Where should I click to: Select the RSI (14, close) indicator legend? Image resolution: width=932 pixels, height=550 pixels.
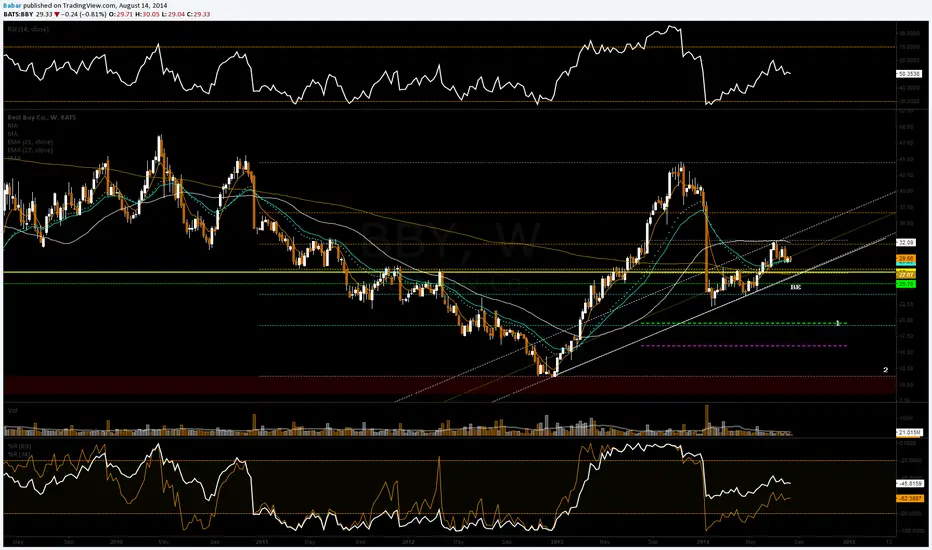coord(28,29)
